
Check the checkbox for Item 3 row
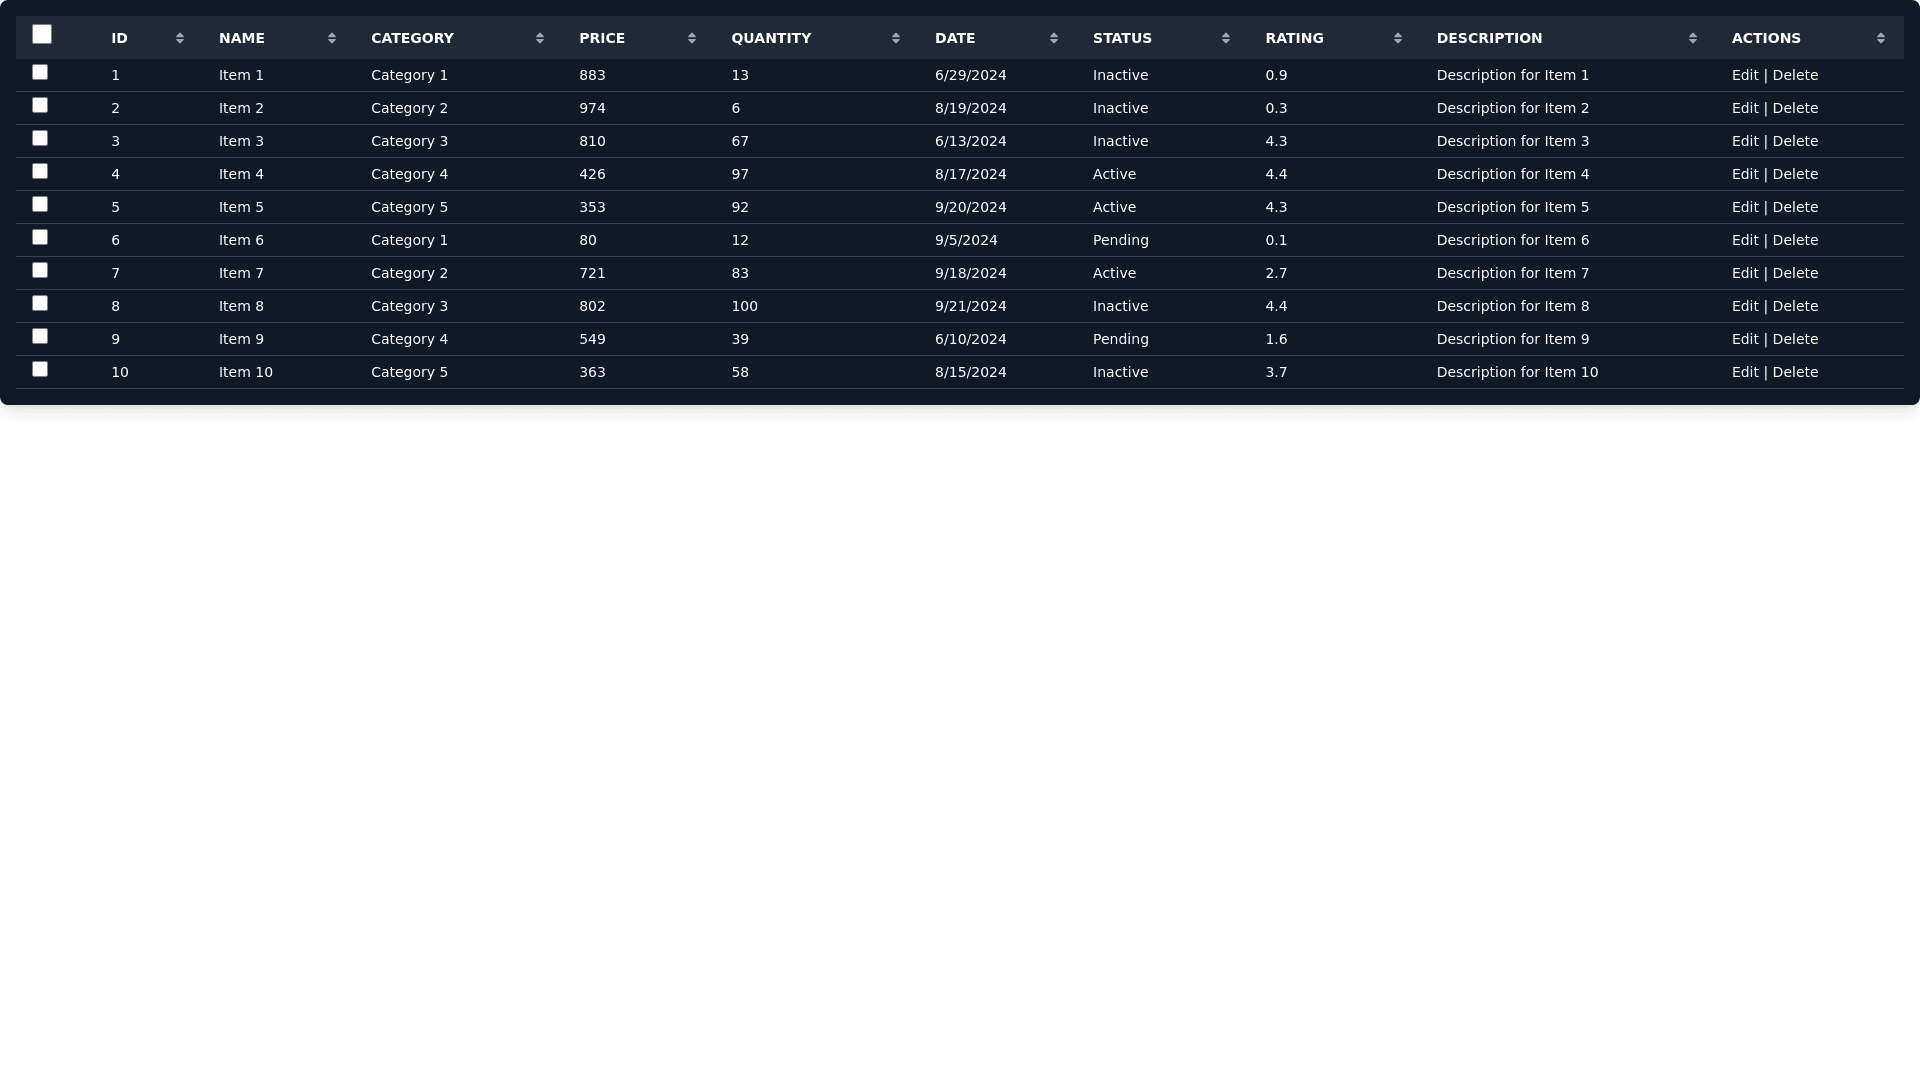pos(40,138)
